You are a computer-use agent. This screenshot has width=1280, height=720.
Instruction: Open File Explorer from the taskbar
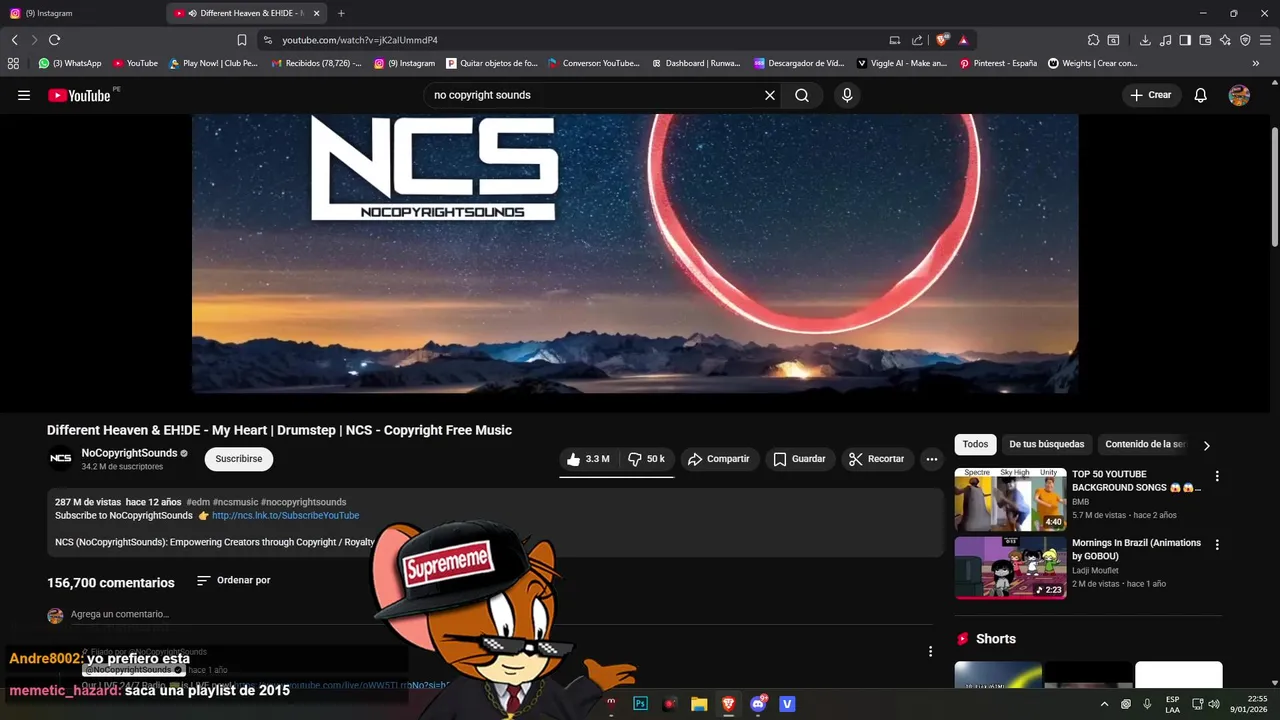tap(699, 704)
